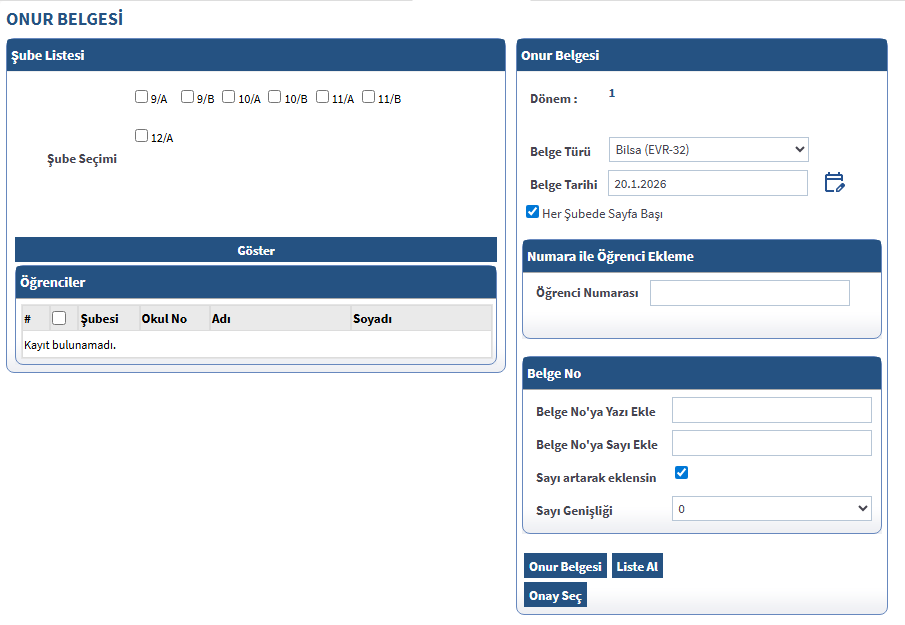Mark the 11/B class checkbox

tap(369, 97)
